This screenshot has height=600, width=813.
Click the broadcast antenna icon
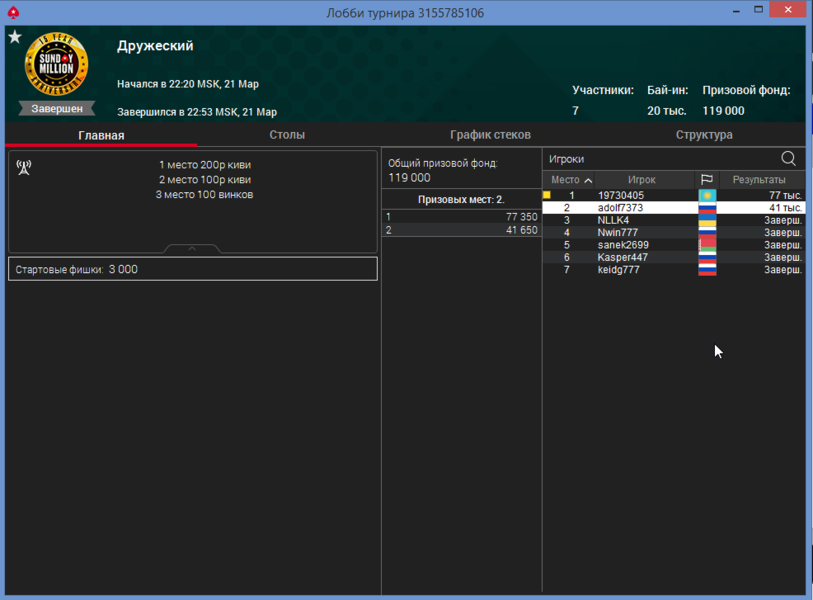[24, 167]
